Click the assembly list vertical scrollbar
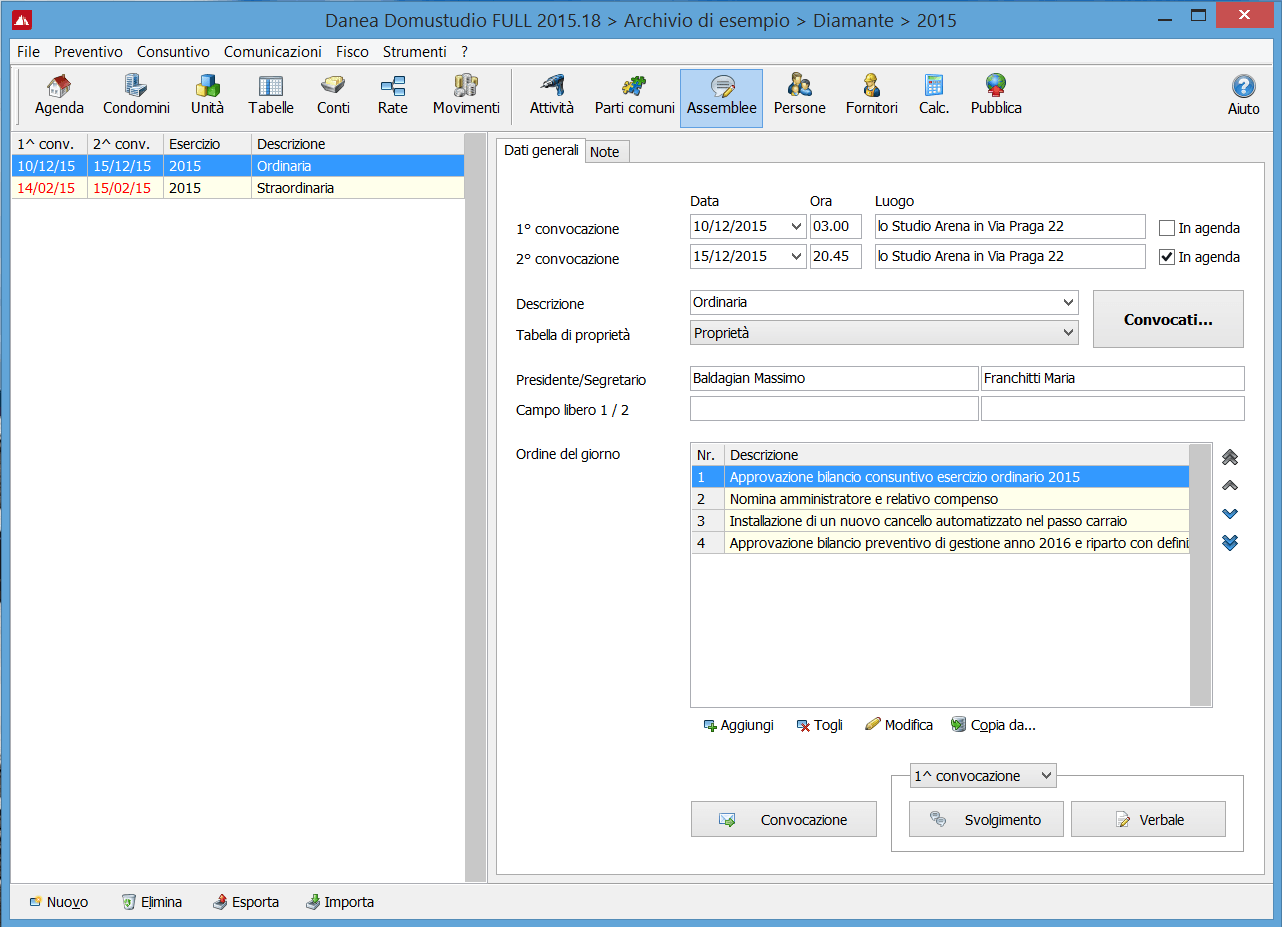 [x=474, y=507]
